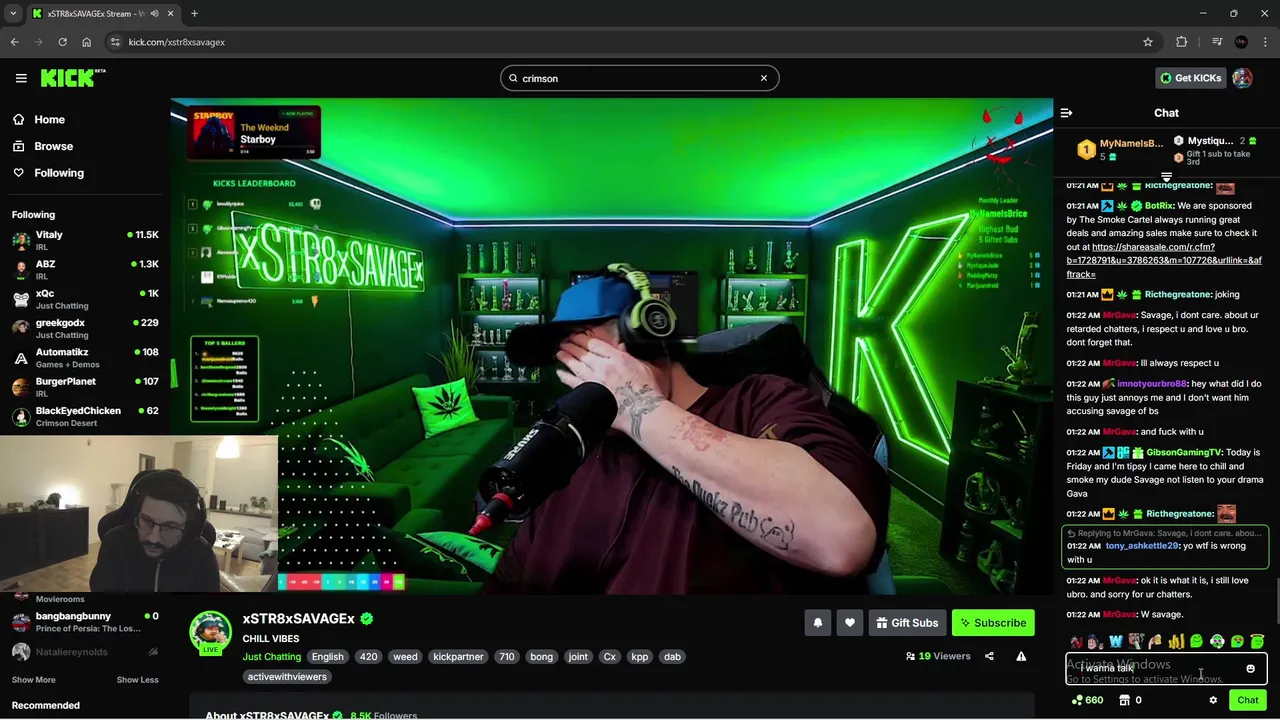Click the 660 KICKs balance

click(1087, 700)
